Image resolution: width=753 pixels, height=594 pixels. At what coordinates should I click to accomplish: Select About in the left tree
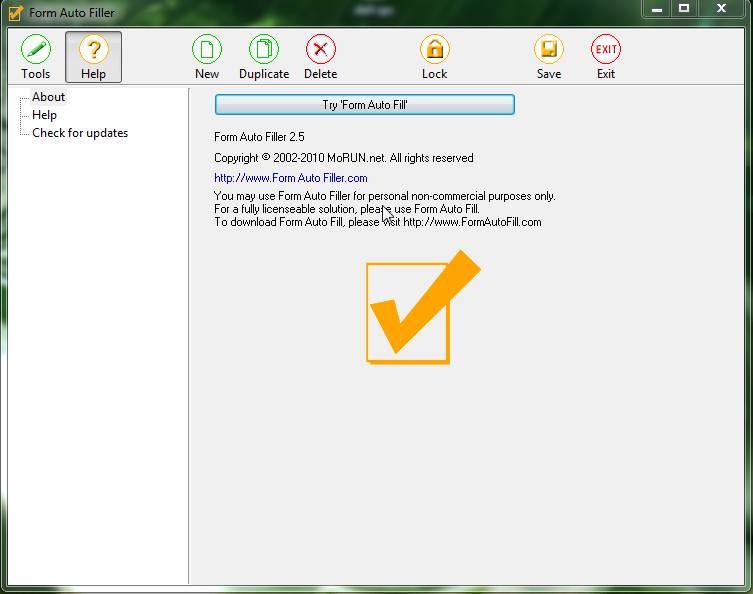pos(49,97)
